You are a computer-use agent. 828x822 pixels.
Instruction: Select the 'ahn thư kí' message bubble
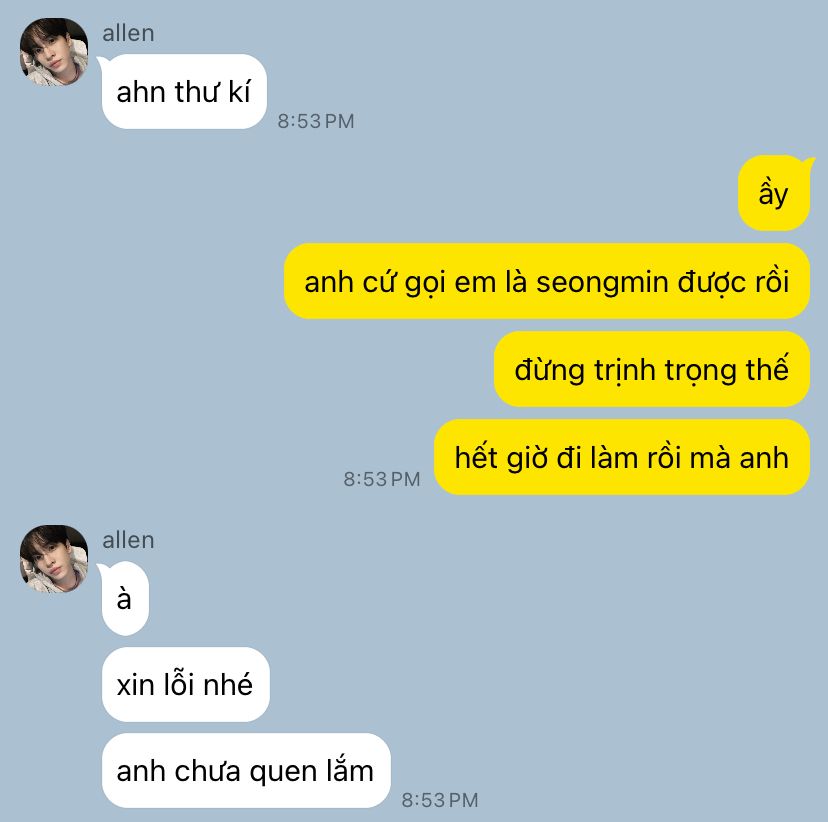(184, 91)
